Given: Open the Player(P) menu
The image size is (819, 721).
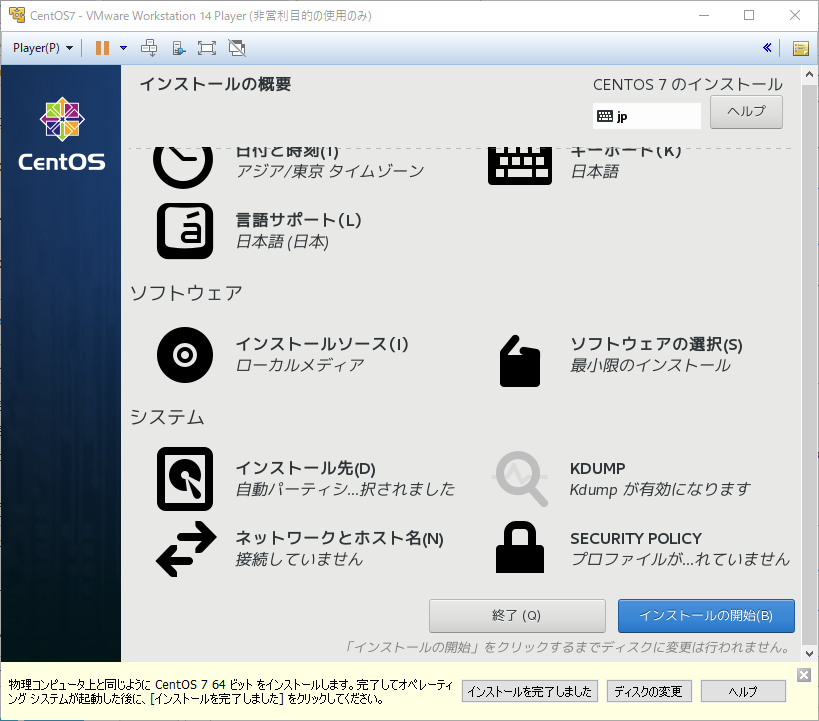Looking at the screenshot, I should (43, 48).
